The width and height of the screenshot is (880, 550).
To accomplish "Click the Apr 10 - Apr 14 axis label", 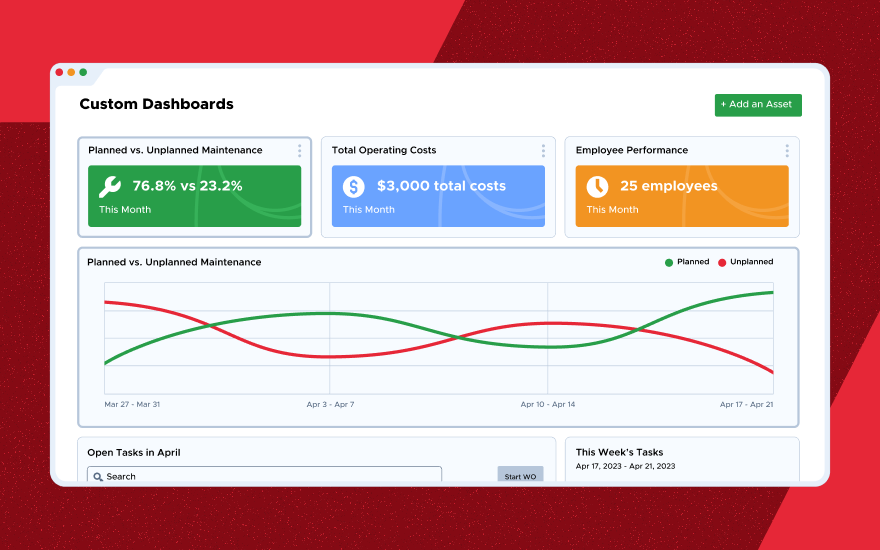I will tap(548, 405).
